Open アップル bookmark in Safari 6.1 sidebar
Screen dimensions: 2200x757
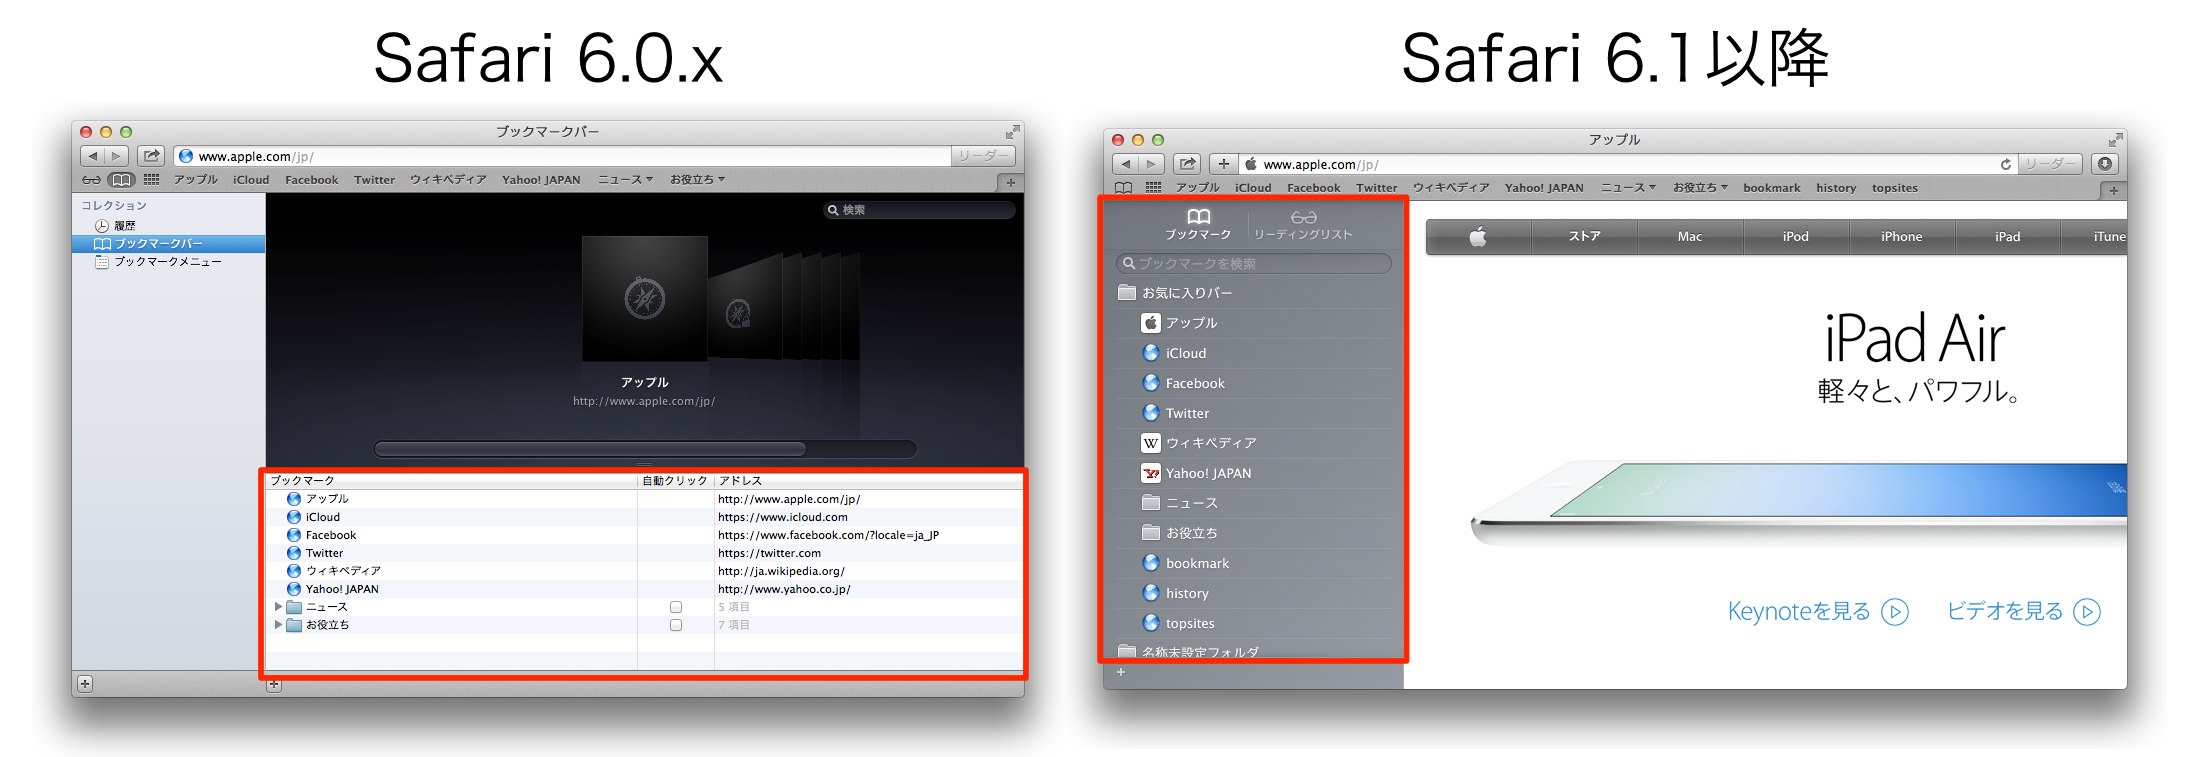(x=1253, y=323)
